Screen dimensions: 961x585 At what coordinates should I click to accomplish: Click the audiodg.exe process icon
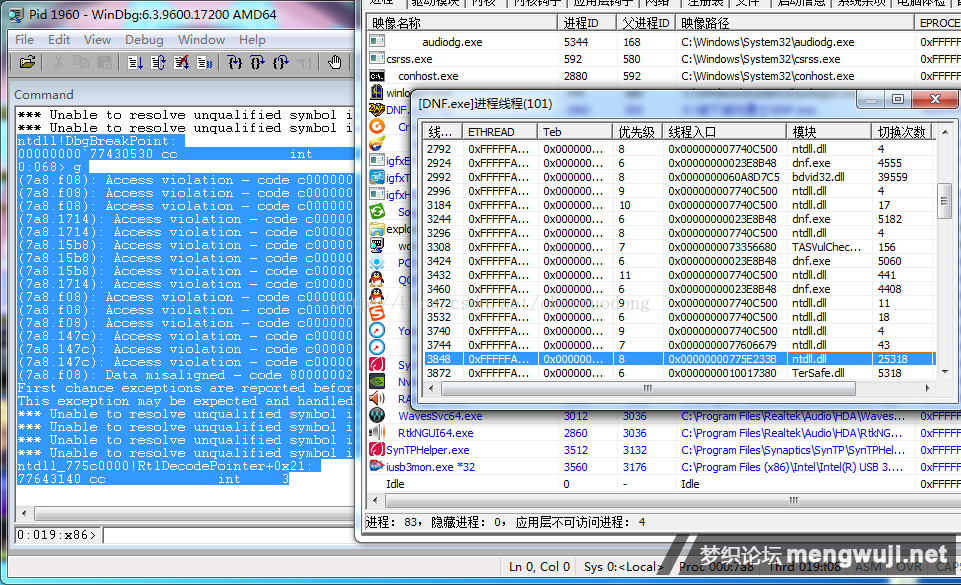pyautogui.click(x=377, y=42)
